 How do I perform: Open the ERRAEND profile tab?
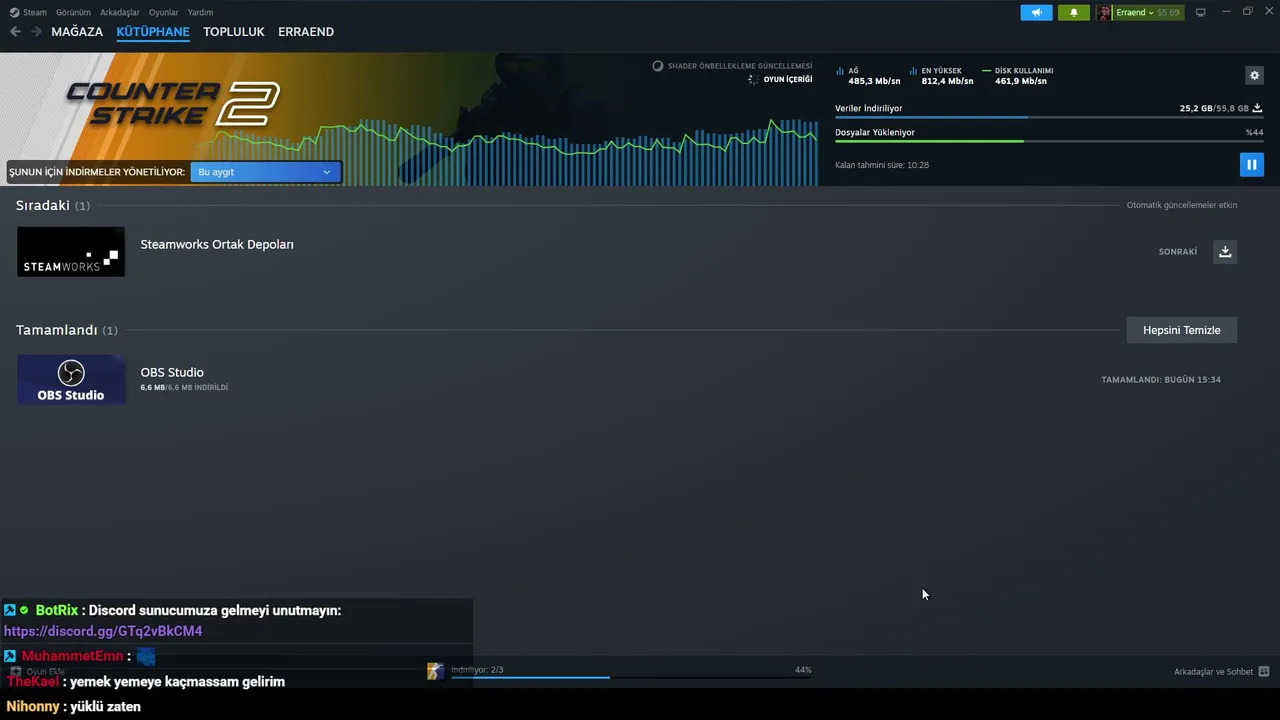click(306, 32)
